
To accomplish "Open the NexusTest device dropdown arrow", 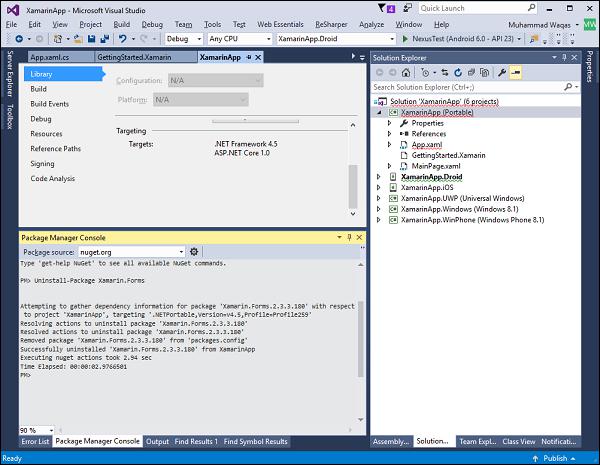I will (519, 39).
